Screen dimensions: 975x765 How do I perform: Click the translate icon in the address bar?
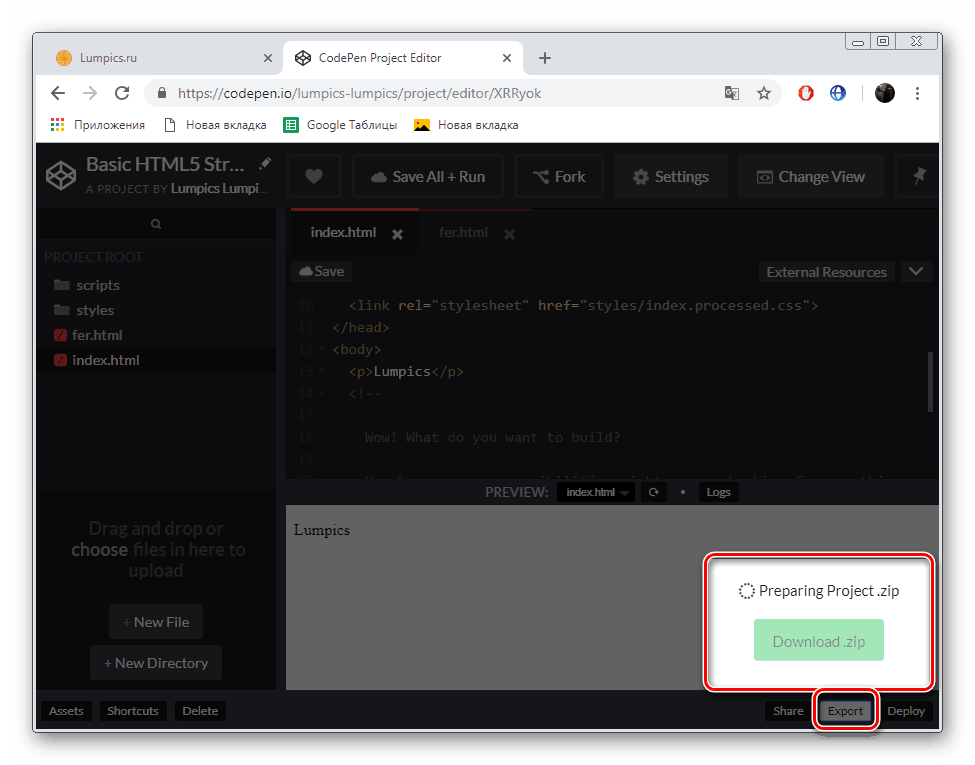731,92
